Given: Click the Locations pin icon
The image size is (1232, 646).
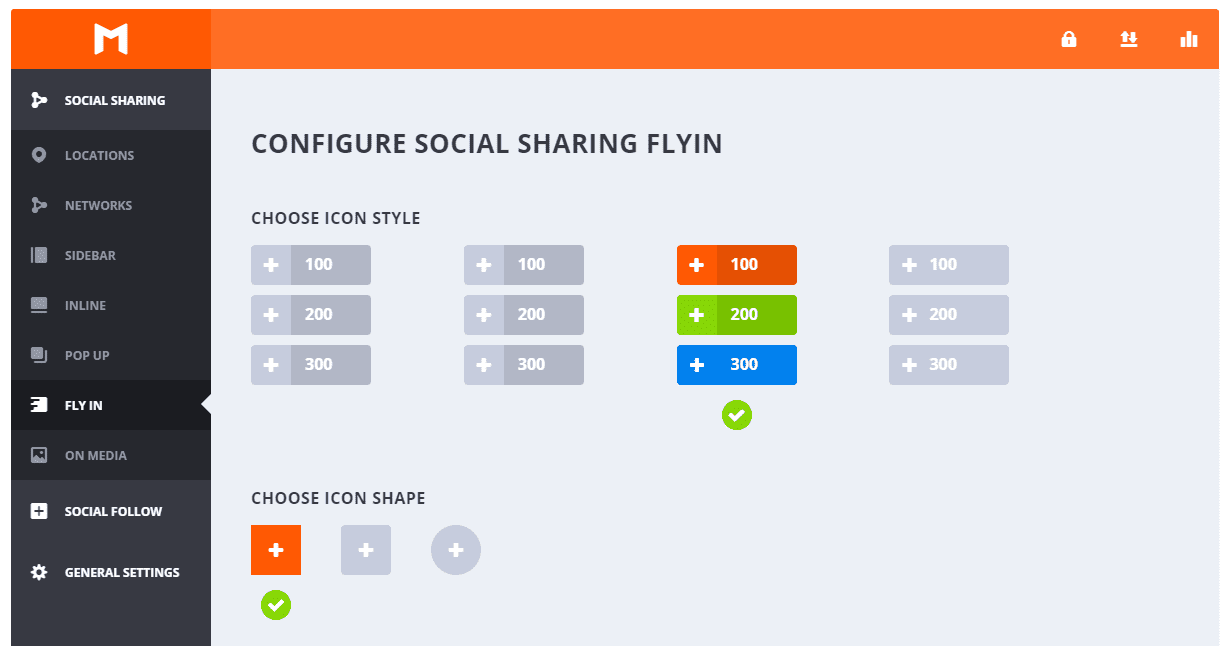Looking at the screenshot, I should pyautogui.click(x=39, y=155).
